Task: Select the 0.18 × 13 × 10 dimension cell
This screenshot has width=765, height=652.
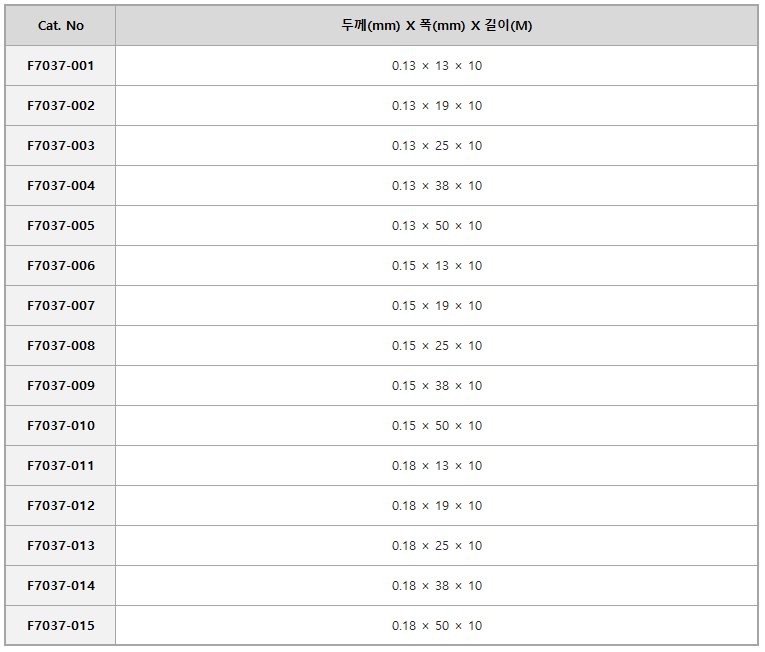Action: tap(437, 466)
